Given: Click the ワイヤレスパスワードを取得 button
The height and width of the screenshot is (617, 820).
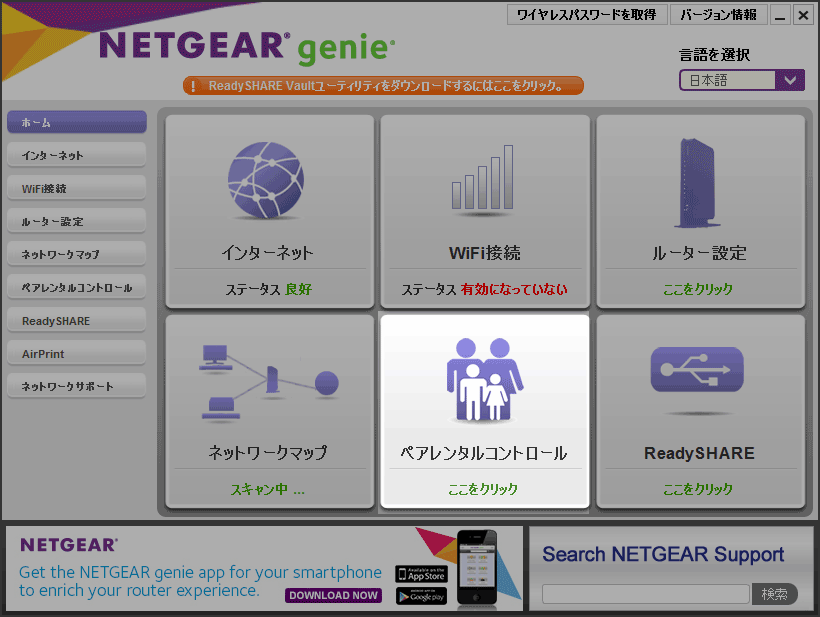Looking at the screenshot, I should pos(587,15).
